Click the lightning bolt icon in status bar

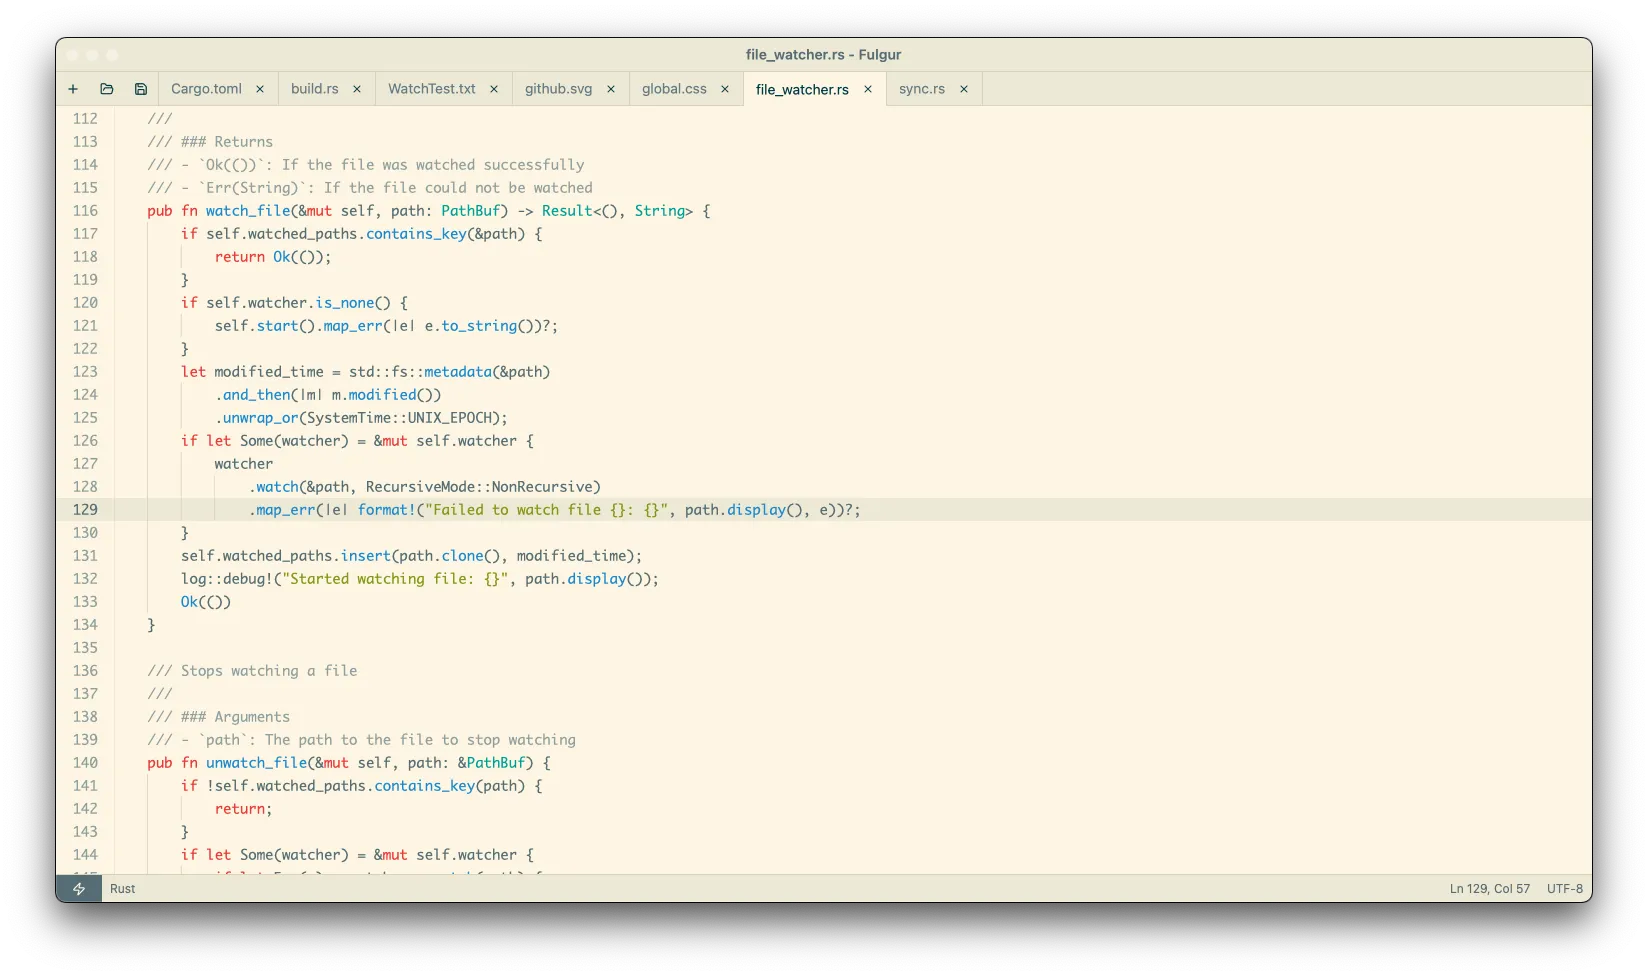(x=79, y=889)
